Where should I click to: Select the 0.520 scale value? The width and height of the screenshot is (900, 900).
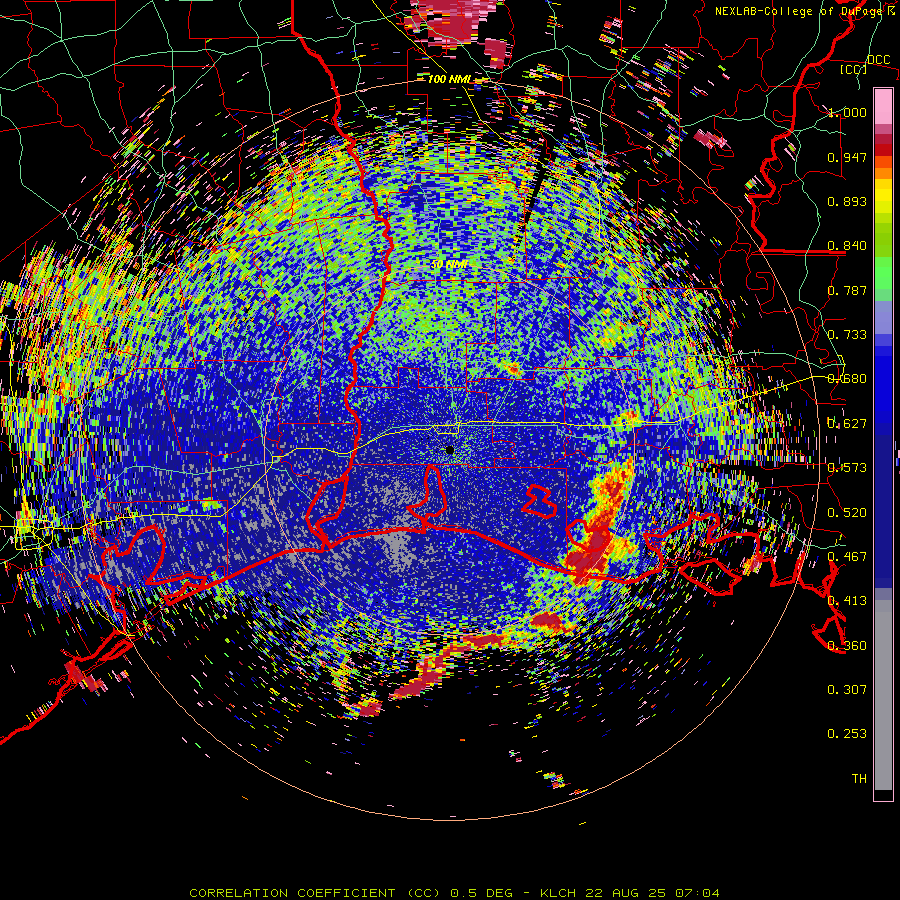click(847, 513)
